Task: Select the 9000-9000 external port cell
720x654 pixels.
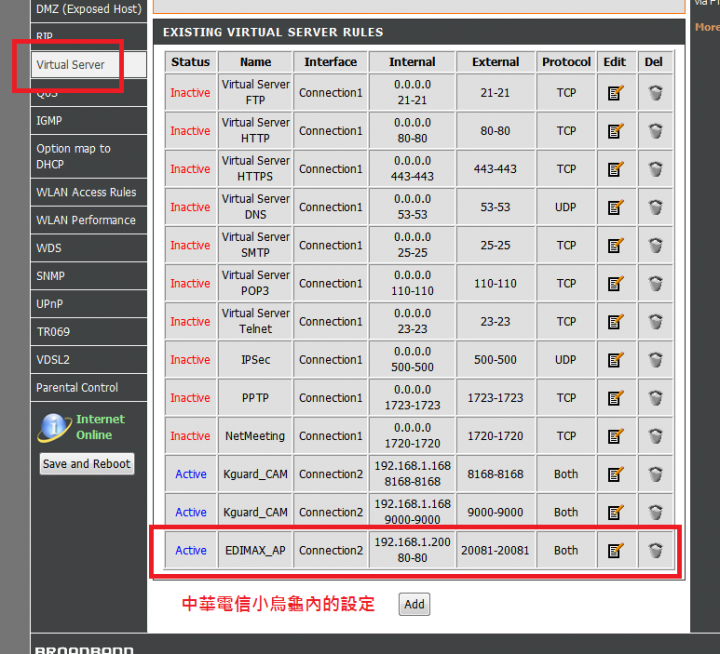Action: (495, 512)
